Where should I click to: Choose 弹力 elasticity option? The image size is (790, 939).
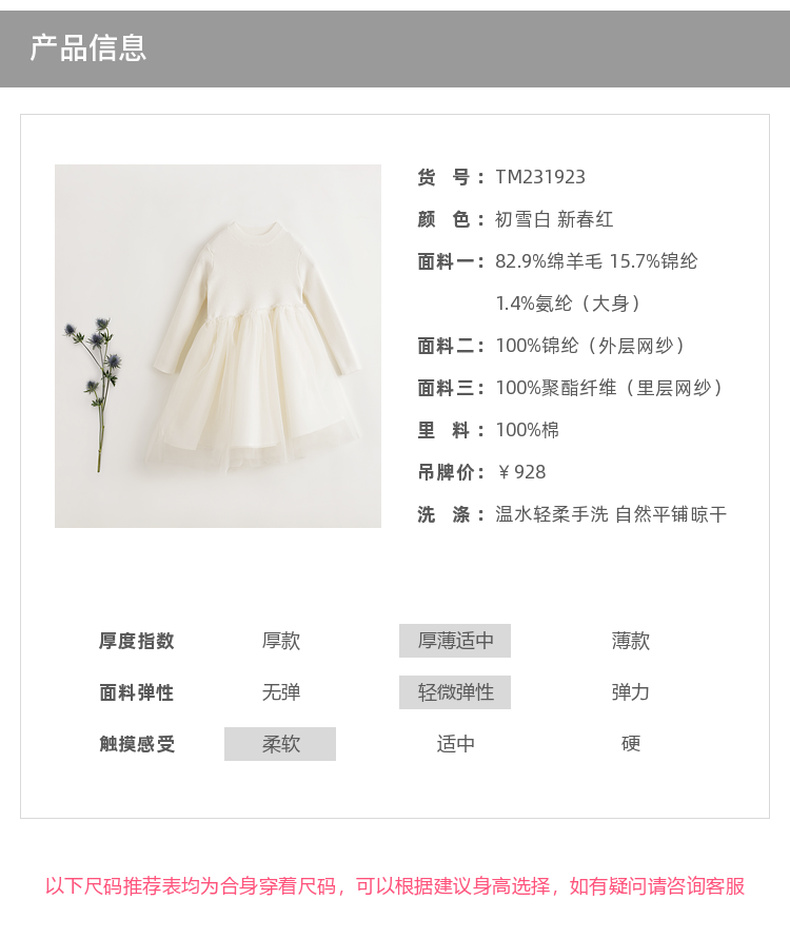coord(630,692)
